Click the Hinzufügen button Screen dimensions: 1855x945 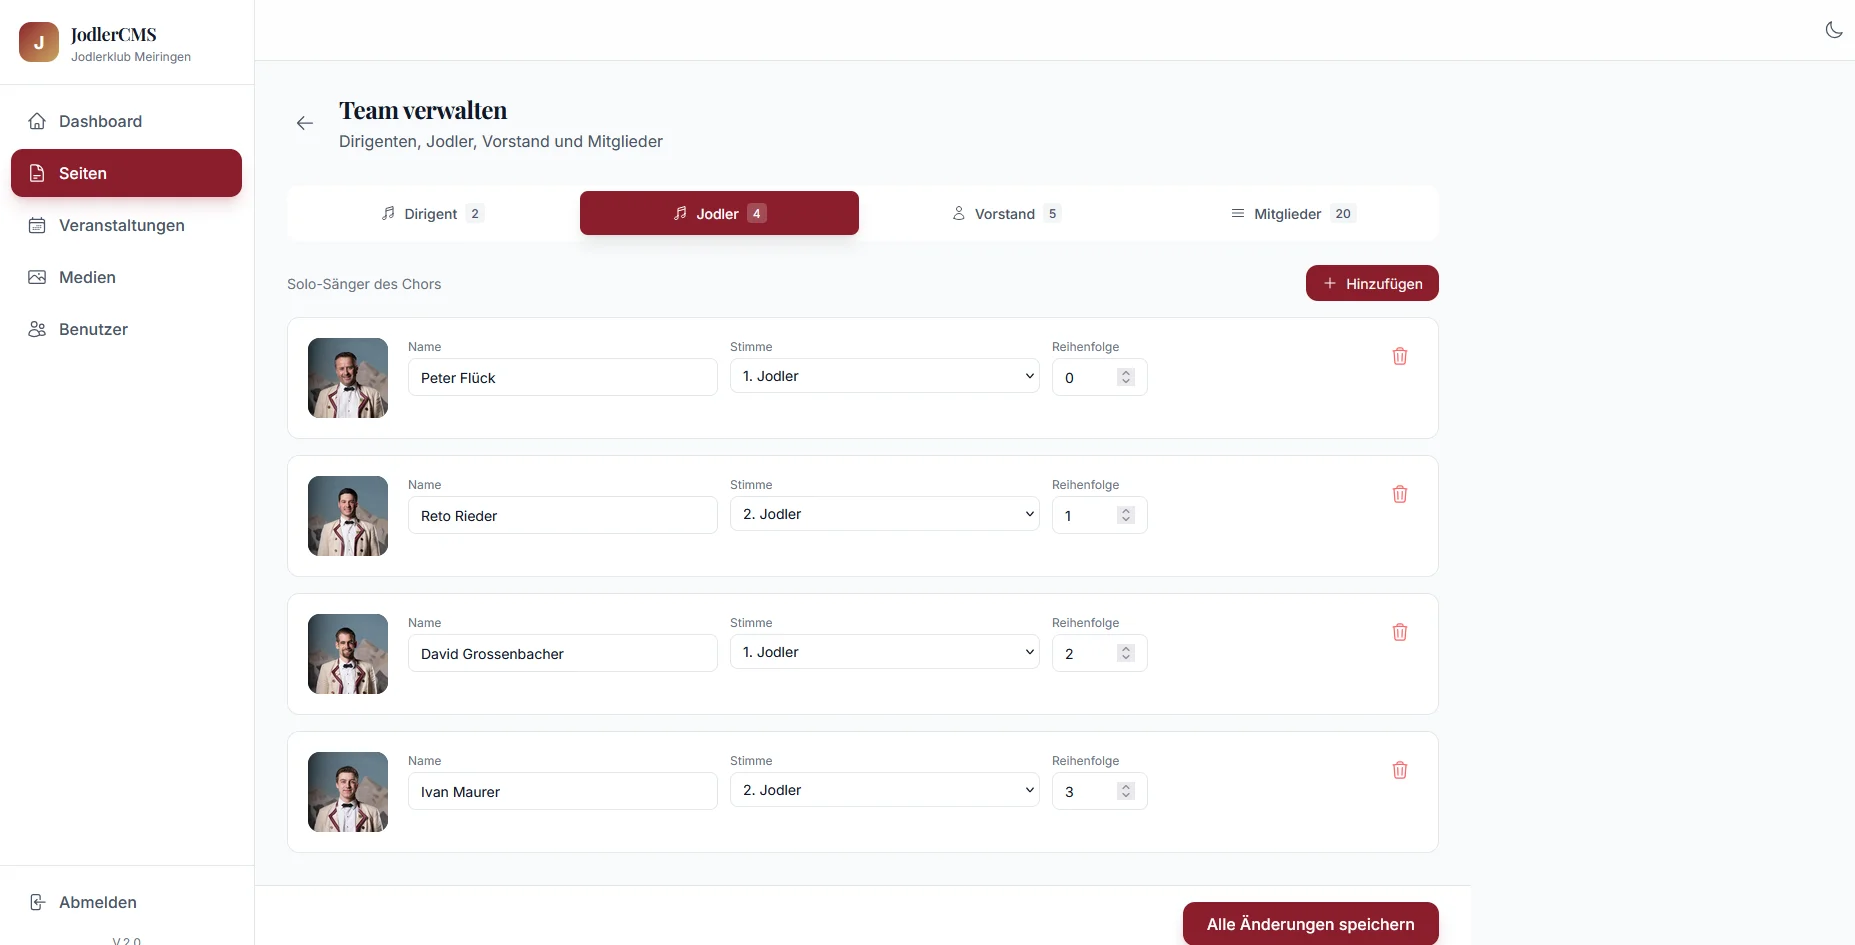click(x=1371, y=283)
